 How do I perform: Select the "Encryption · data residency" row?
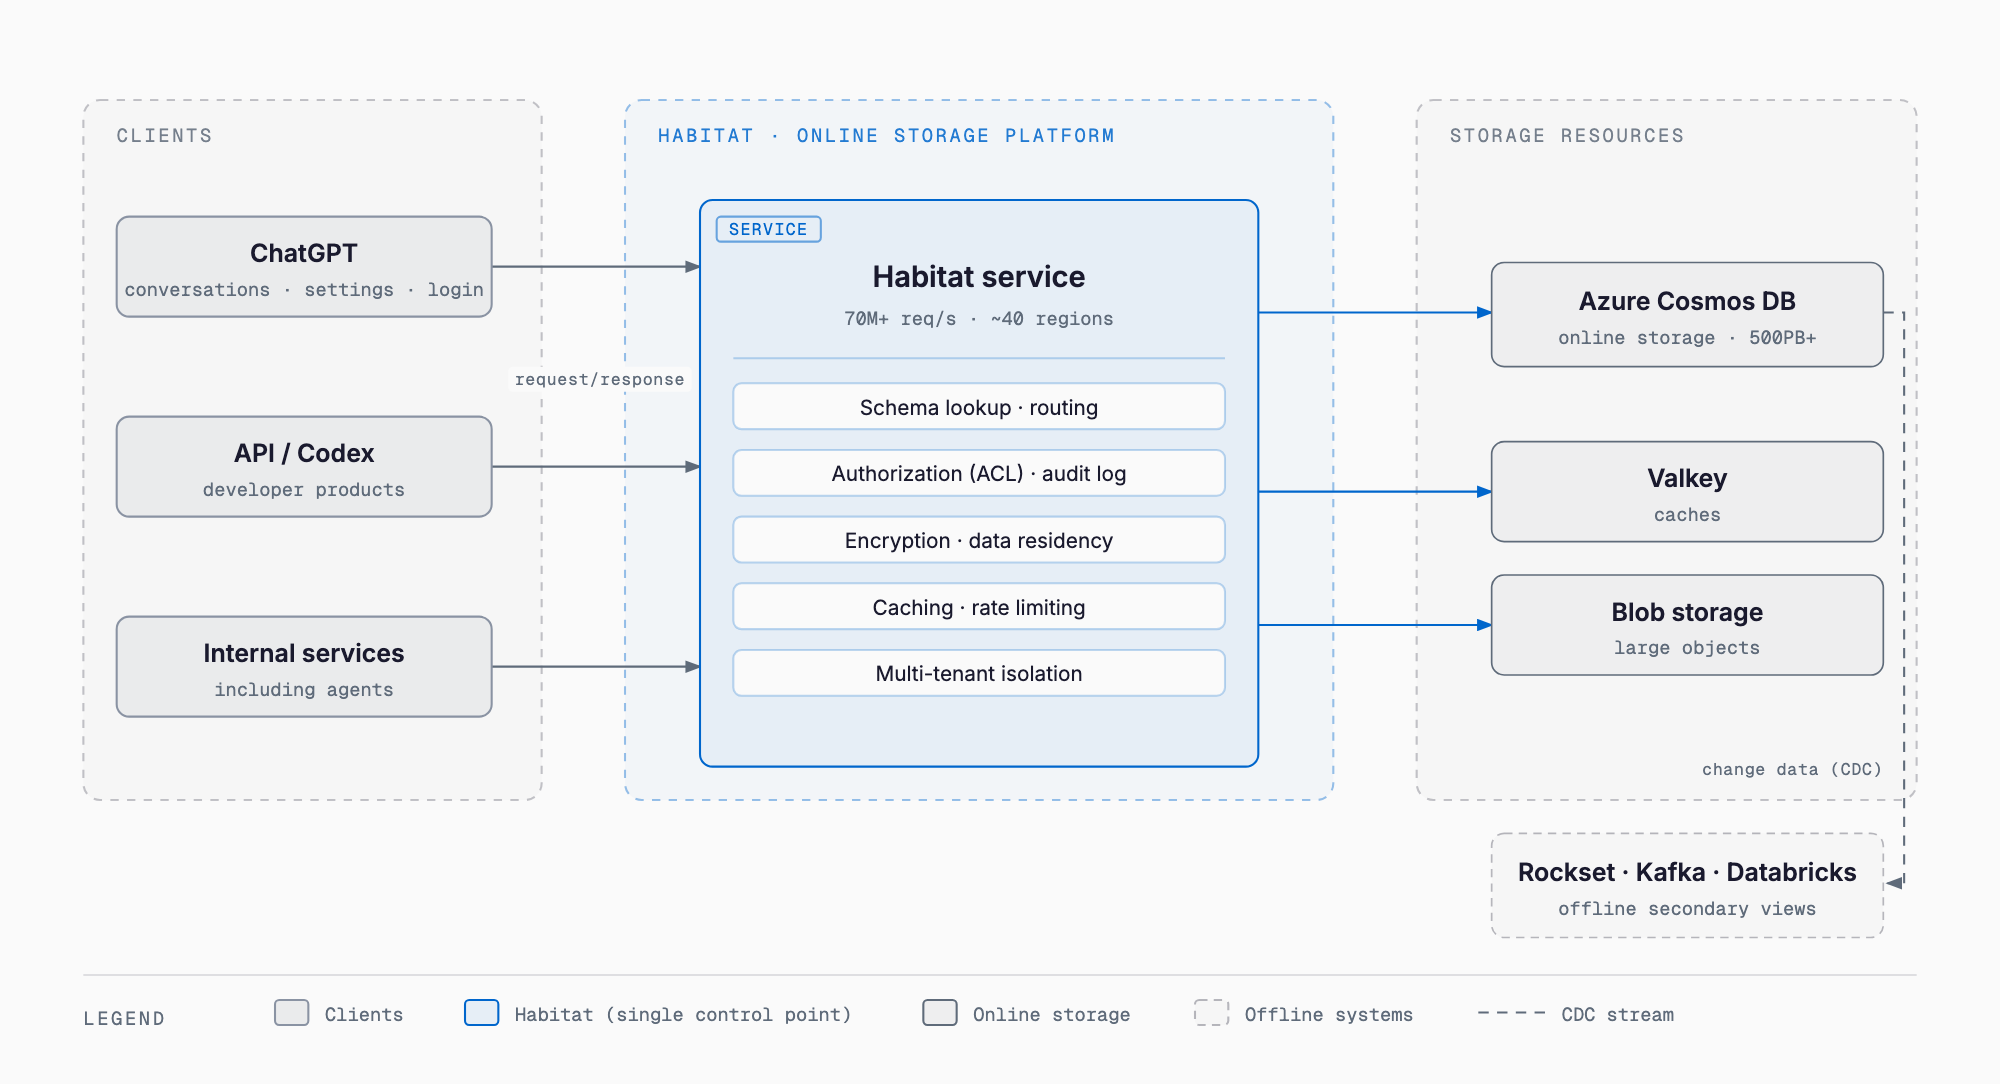(979, 540)
